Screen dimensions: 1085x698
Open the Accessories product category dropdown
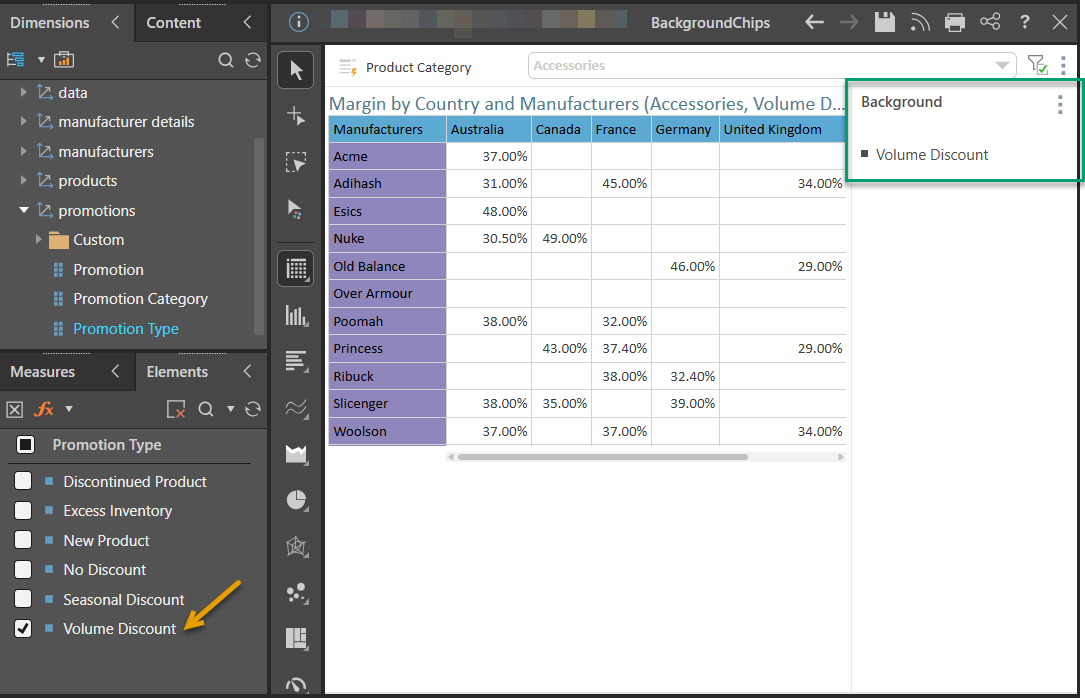point(771,66)
